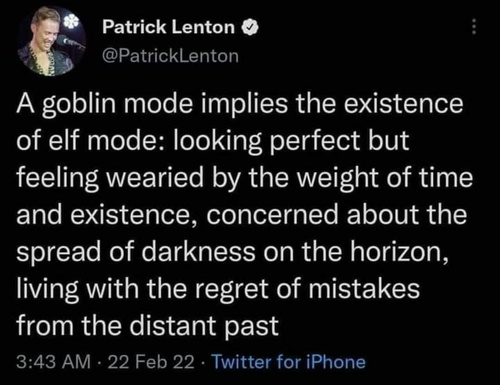Click the text "from the distant past"

click(148, 326)
